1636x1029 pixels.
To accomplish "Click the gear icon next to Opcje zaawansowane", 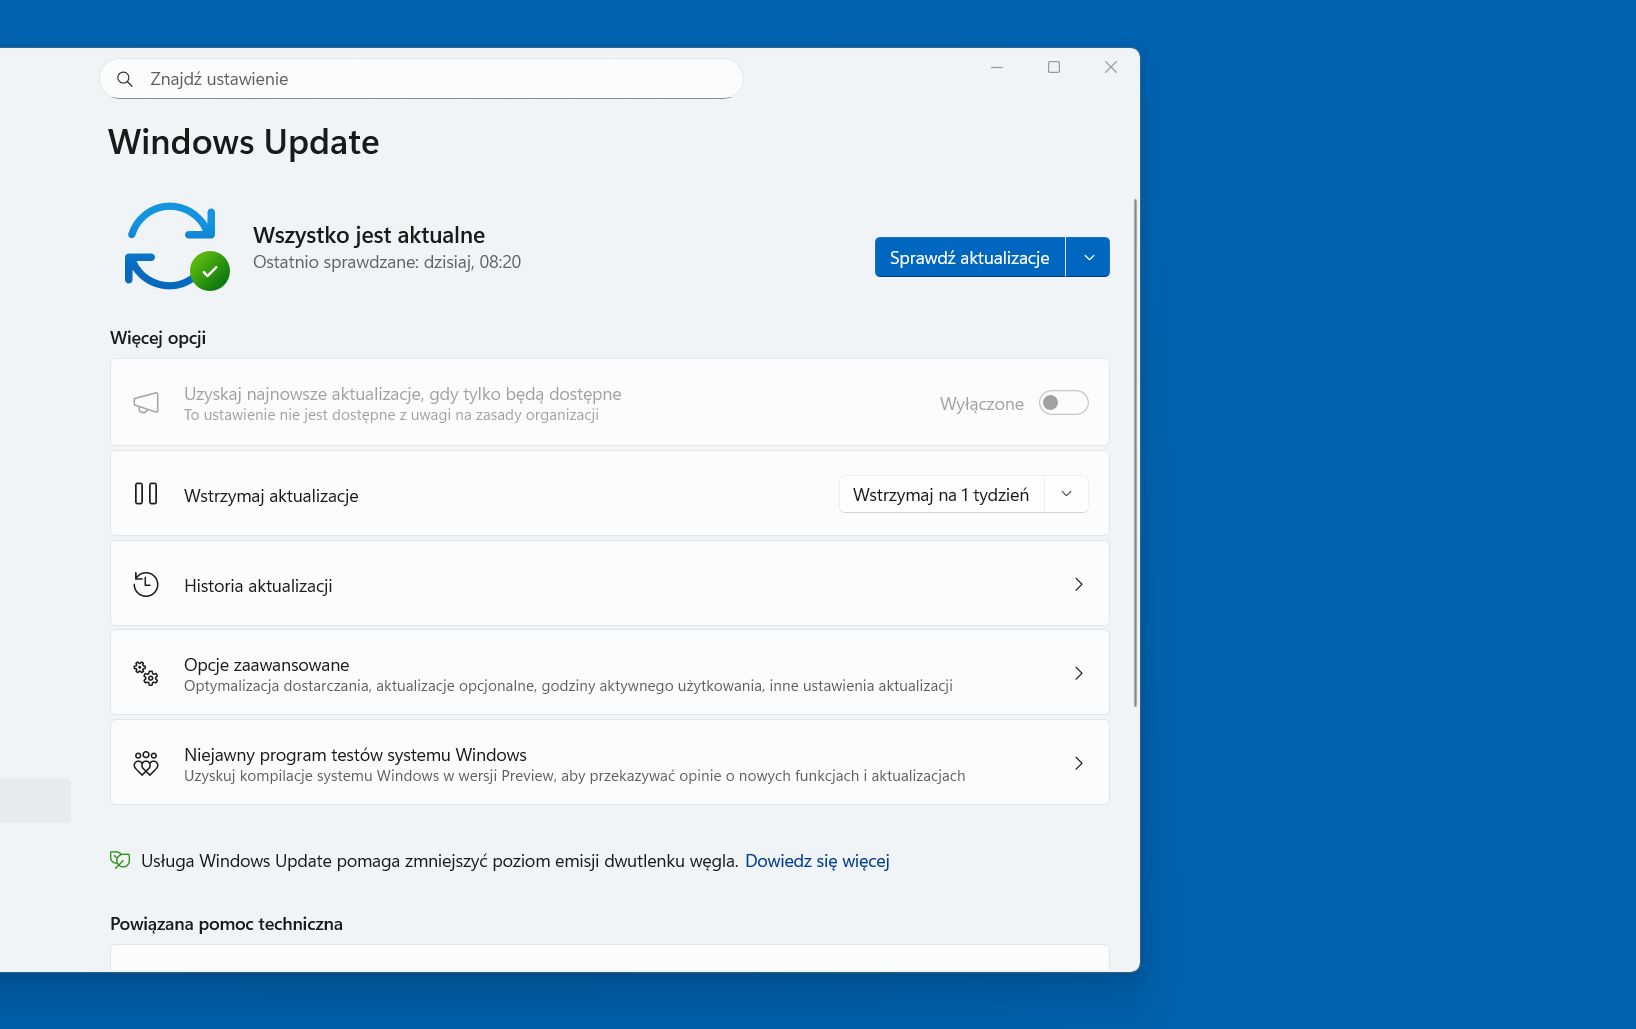I will [x=146, y=673].
